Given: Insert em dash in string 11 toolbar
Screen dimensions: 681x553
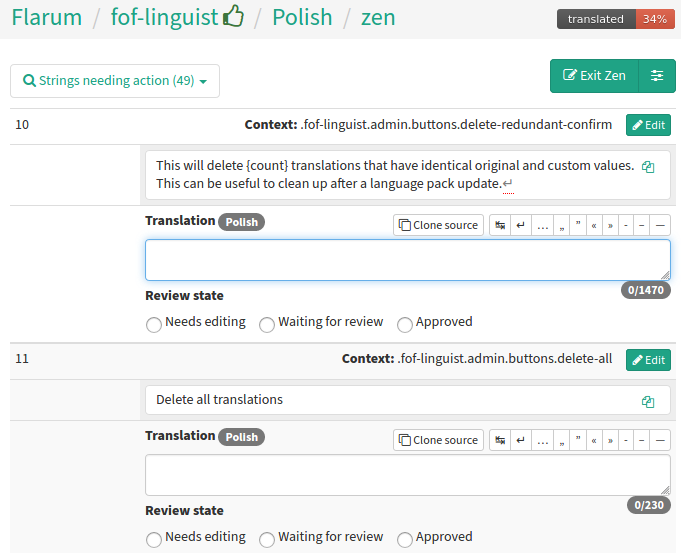Looking at the screenshot, I should [x=660, y=440].
